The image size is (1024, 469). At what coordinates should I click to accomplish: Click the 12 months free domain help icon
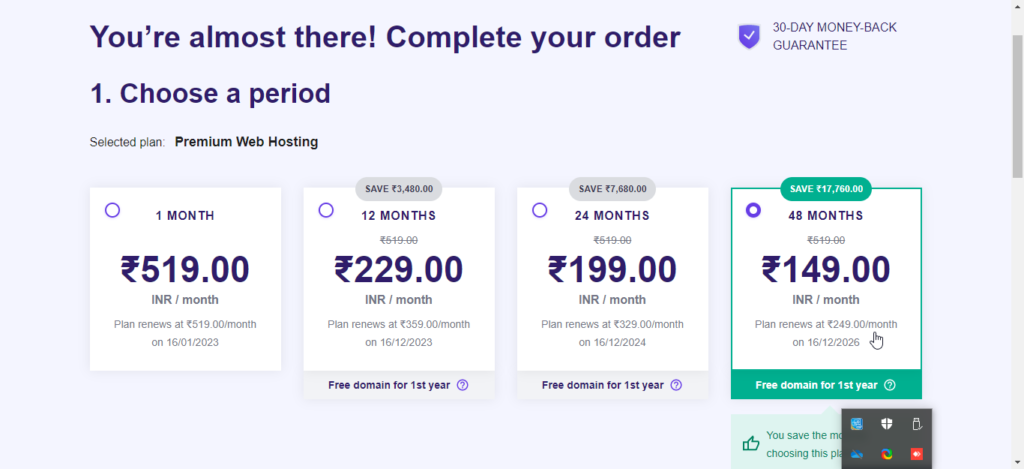462,385
